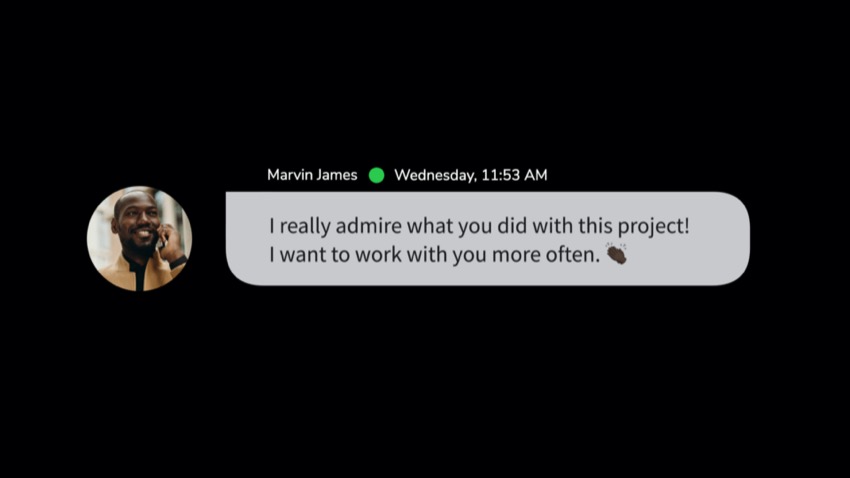This screenshot has width=850, height=478.
Task: Click the Wednesday, 11:53 AM timestamp
Action: 471,176
